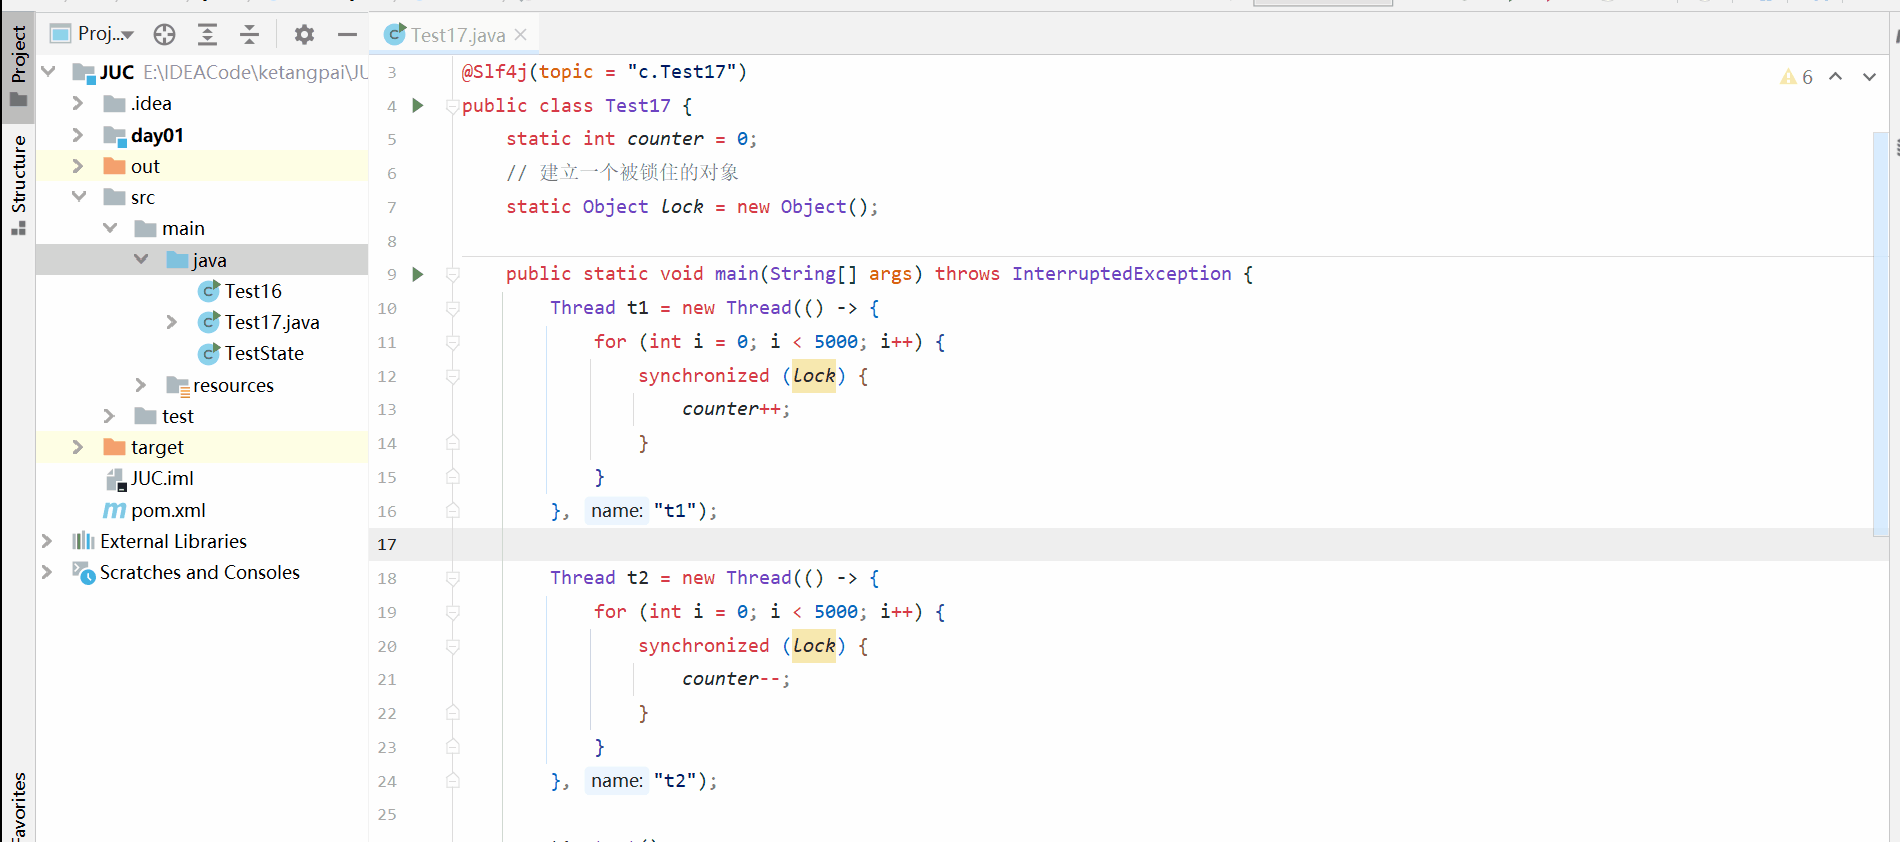Click run gutter icon beside main method
This screenshot has width=1900, height=842.
418,274
